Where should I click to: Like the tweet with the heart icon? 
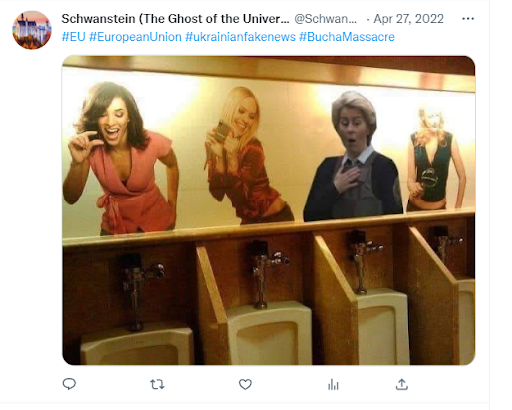[245, 384]
